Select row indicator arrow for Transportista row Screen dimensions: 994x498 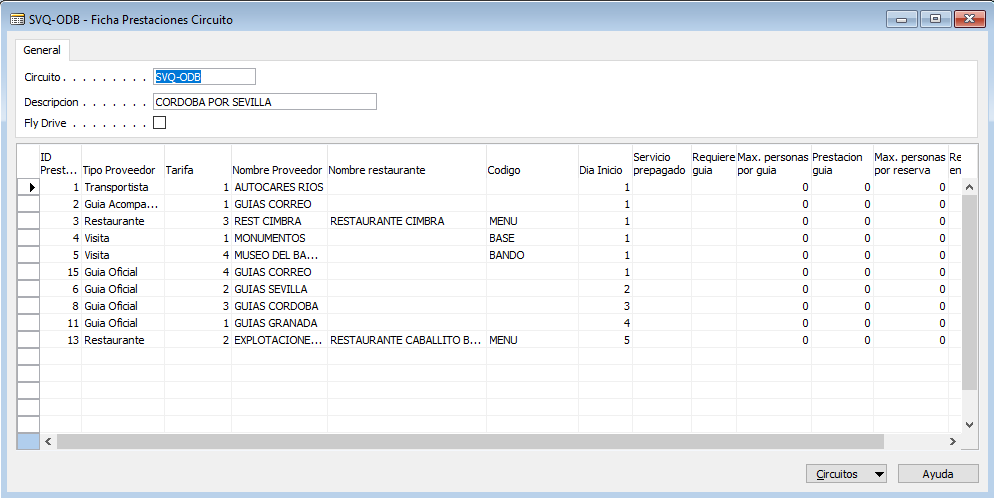(x=29, y=187)
